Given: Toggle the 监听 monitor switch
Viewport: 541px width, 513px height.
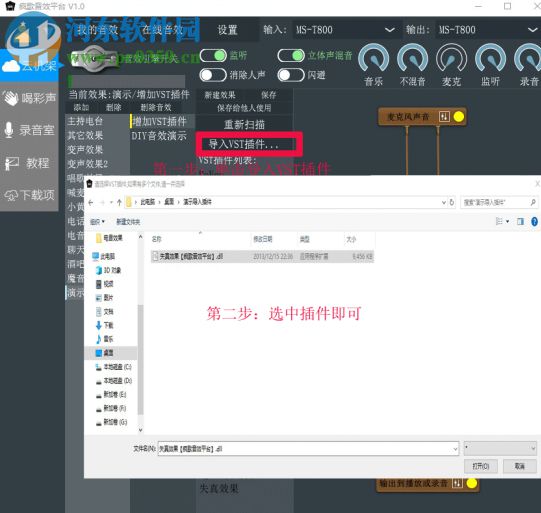Looking at the screenshot, I should (213, 56).
